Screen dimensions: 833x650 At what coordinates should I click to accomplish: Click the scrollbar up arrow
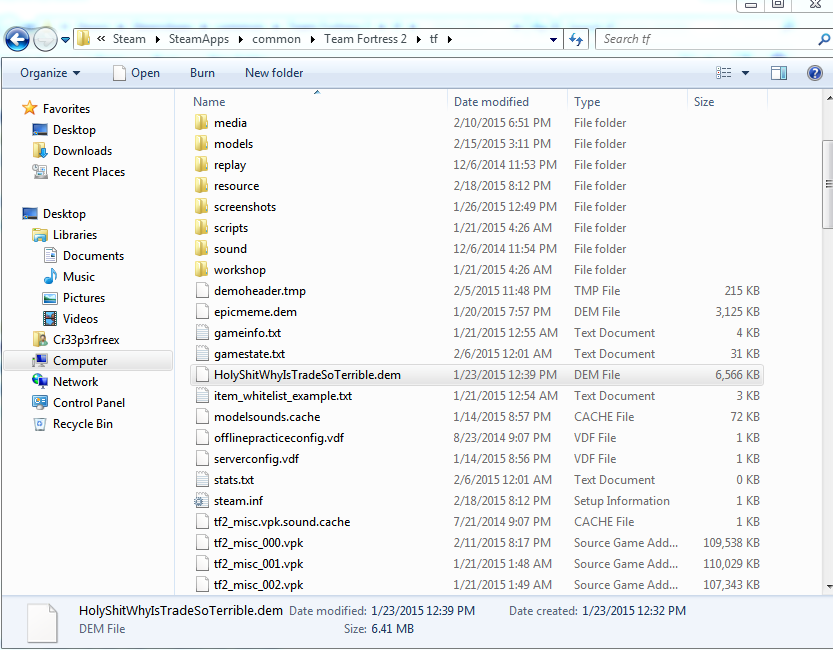click(828, 99)
